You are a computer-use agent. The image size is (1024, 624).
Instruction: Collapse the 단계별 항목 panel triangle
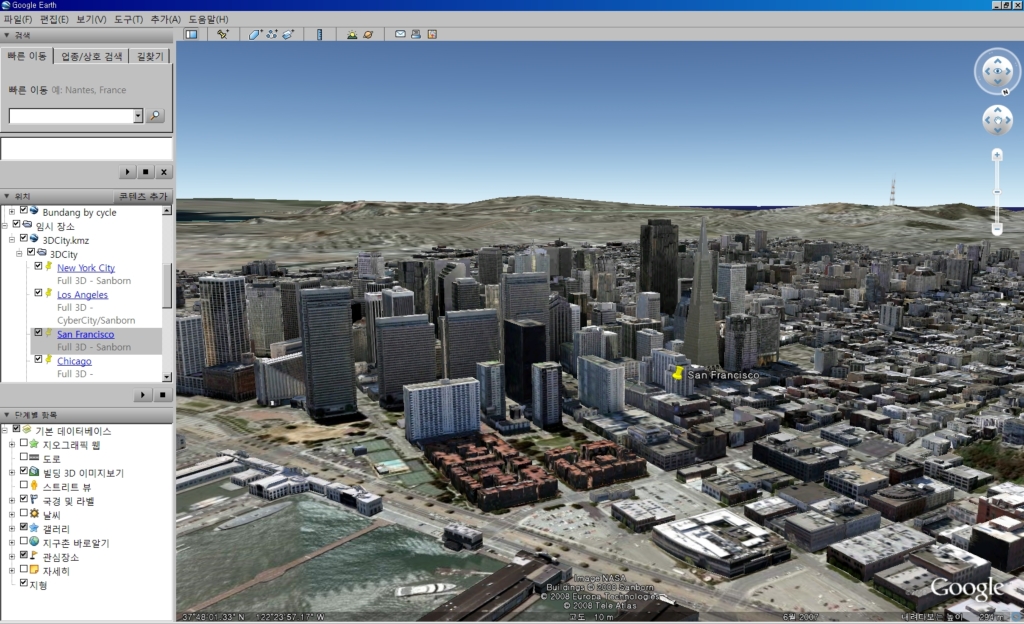pyautogui.click(x=7, y=414)
